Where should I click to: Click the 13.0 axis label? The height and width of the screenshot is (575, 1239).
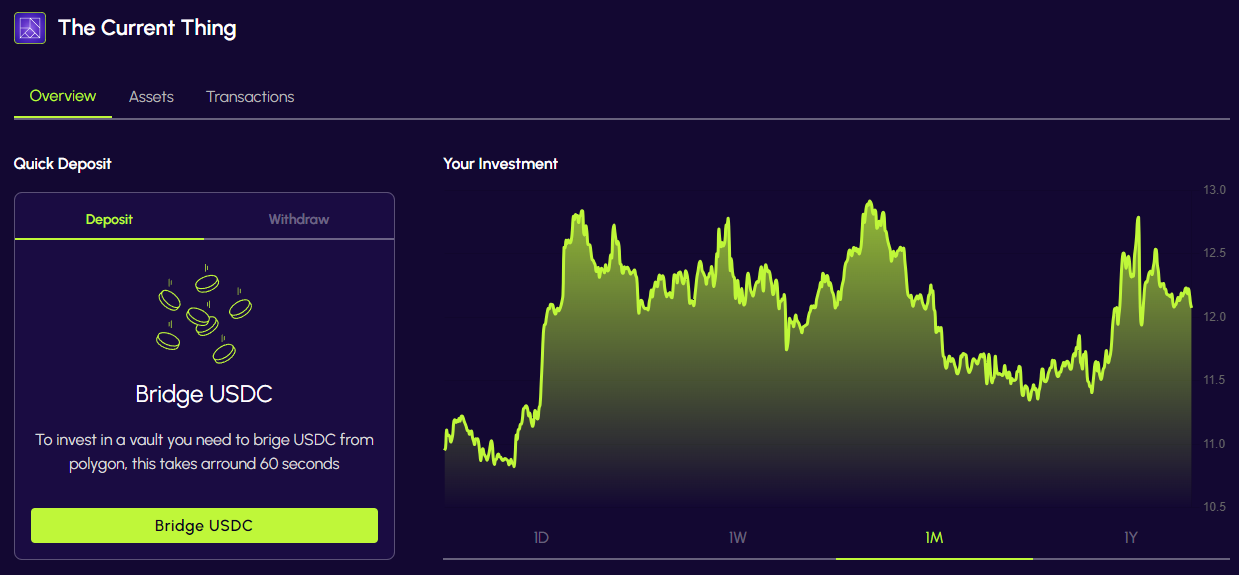(1214, 190)
